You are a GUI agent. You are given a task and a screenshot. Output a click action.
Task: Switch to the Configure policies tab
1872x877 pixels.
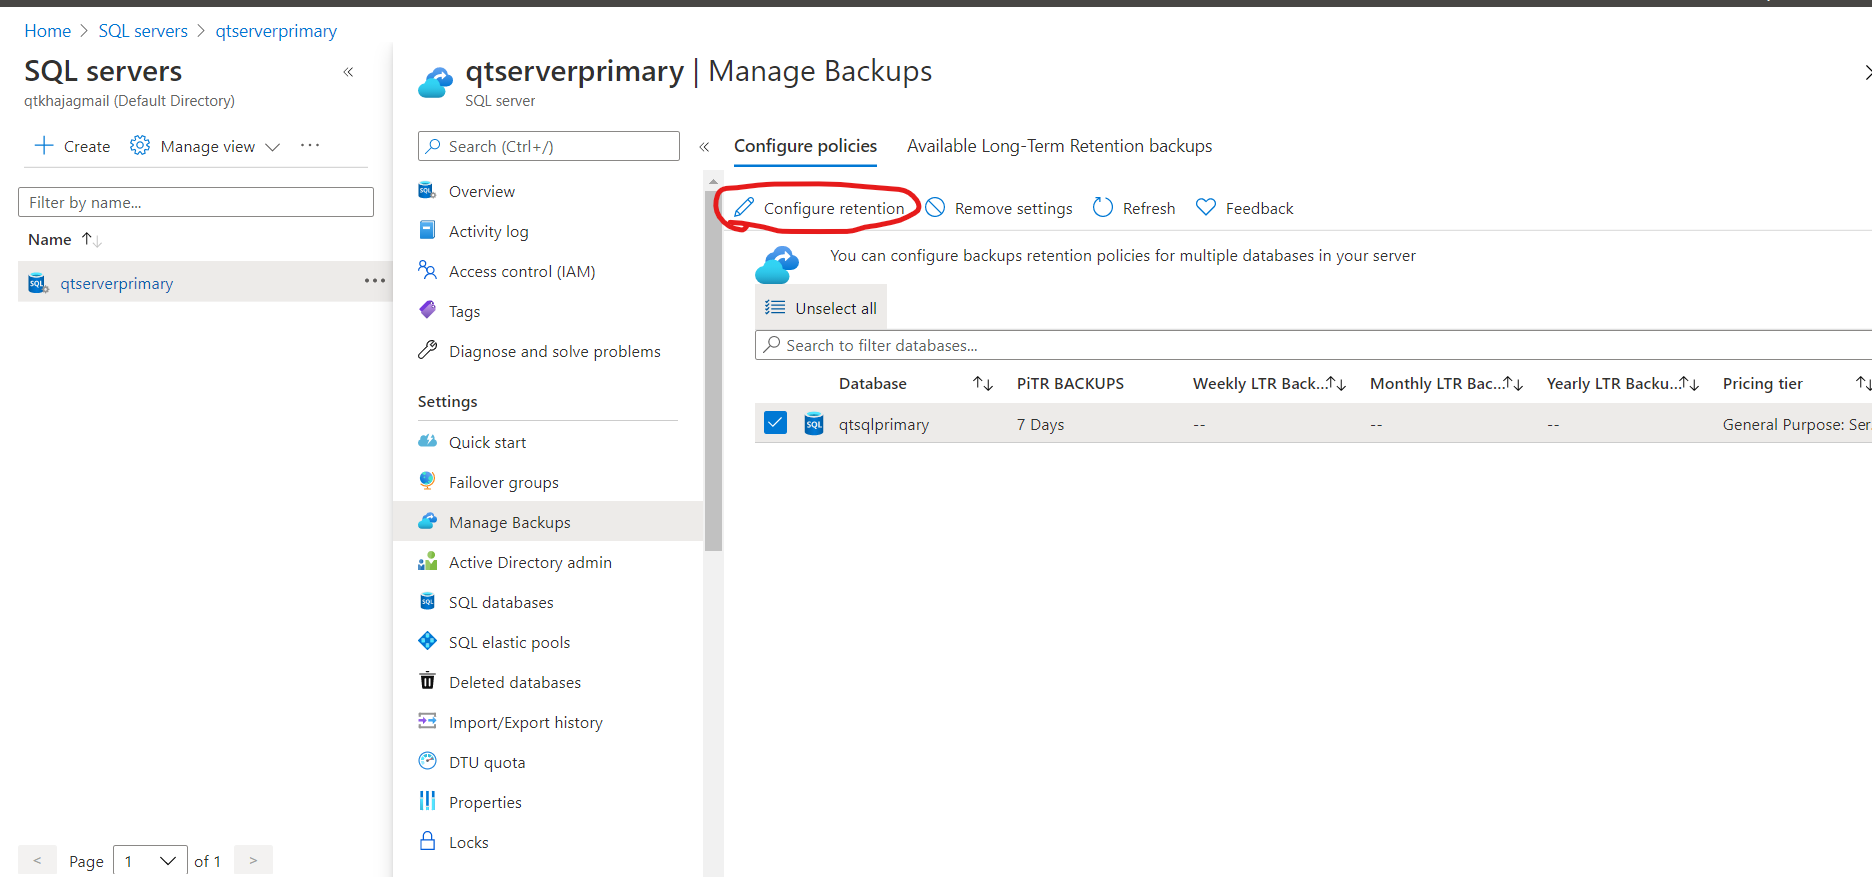pyautogui.click(x=805, y=146)
